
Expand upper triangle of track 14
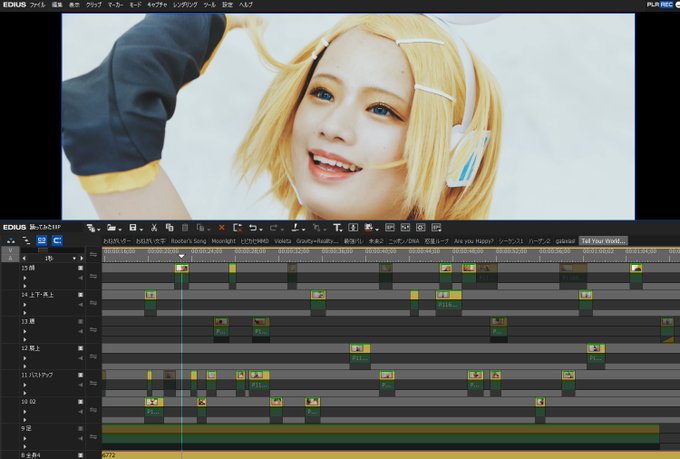[25, 305]
